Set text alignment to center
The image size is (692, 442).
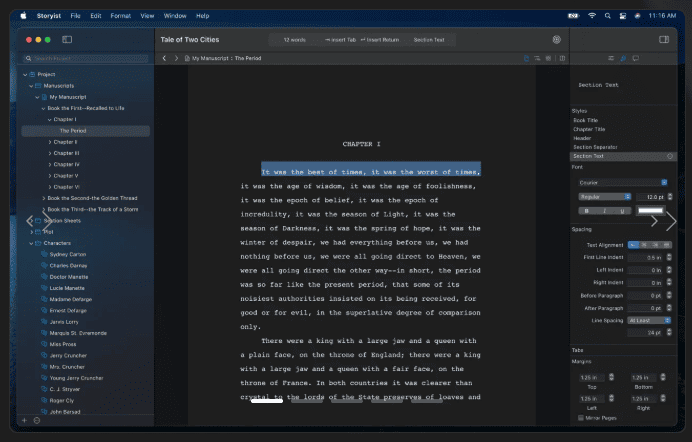pyautogui.click(x=644, y=245)
